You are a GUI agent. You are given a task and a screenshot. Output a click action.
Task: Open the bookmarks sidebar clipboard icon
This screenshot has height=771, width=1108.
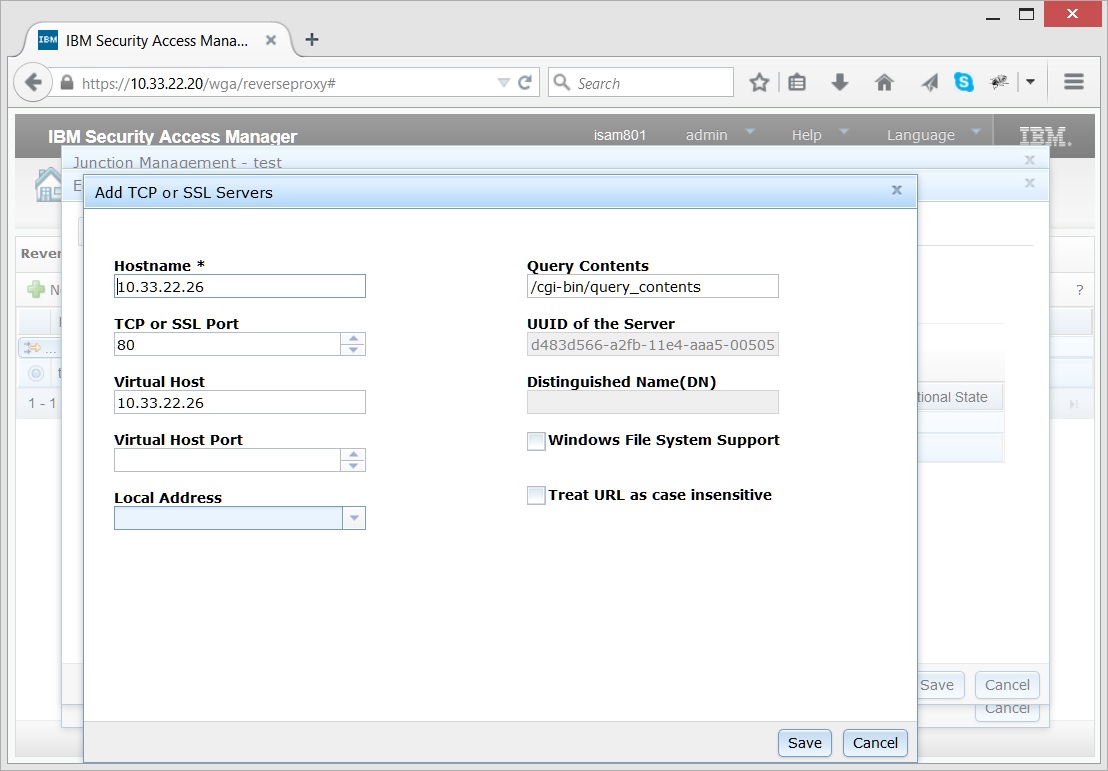797,82
